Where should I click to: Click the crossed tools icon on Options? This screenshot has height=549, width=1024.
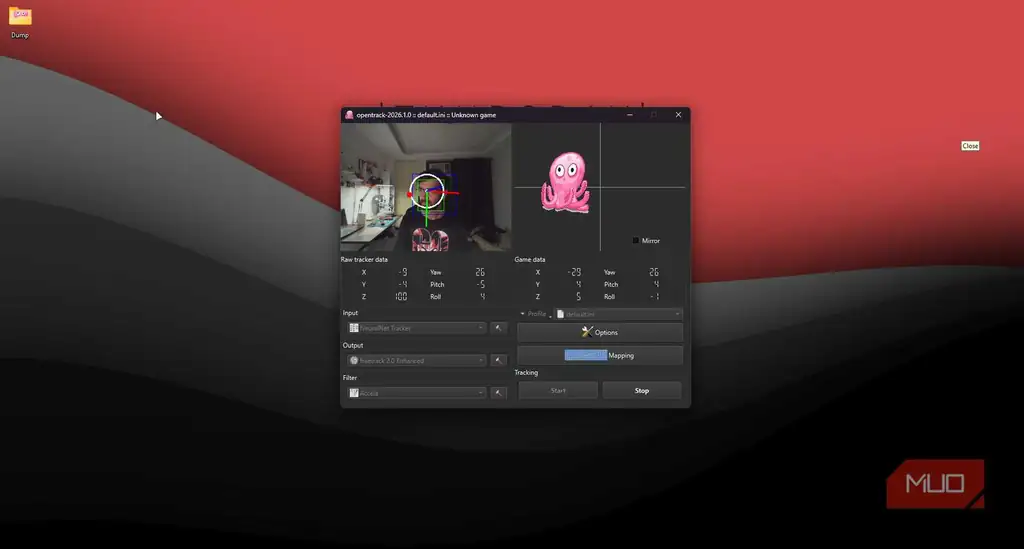[x=587, y=332]
